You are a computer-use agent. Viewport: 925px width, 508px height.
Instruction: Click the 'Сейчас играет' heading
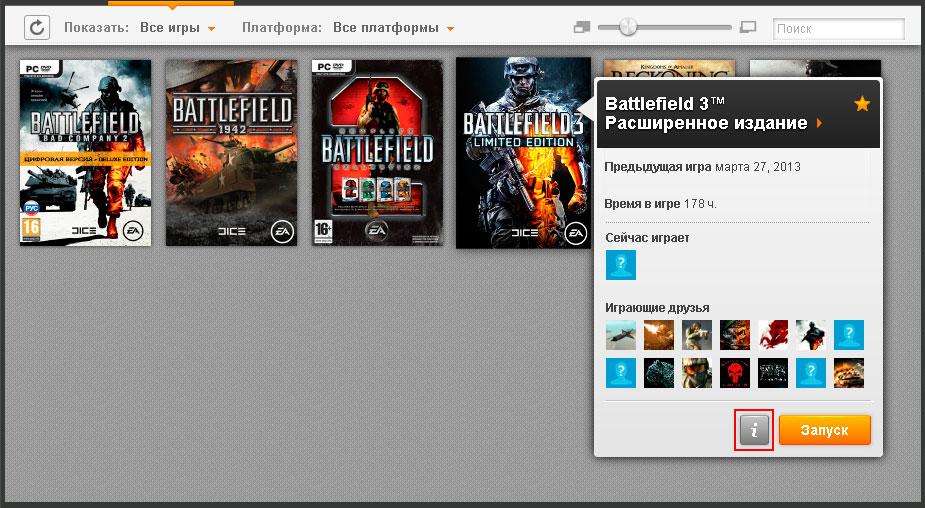pyautogui.click(x=647, y=238)
